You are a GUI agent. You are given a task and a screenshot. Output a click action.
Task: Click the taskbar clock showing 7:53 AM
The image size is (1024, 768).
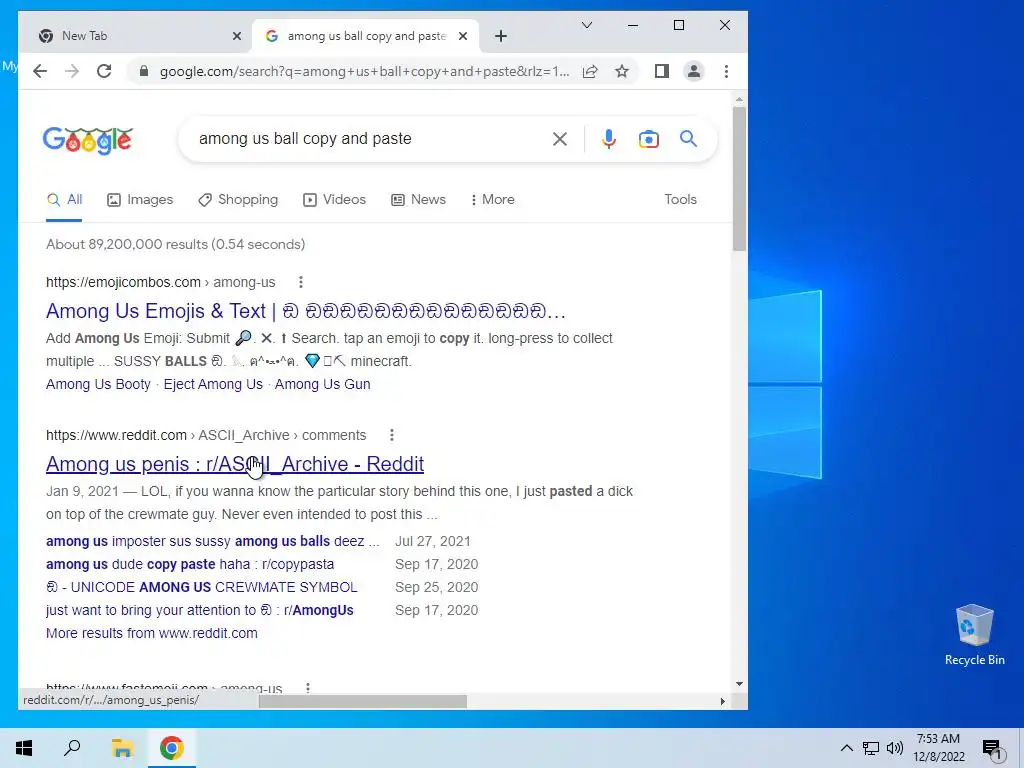938,748
